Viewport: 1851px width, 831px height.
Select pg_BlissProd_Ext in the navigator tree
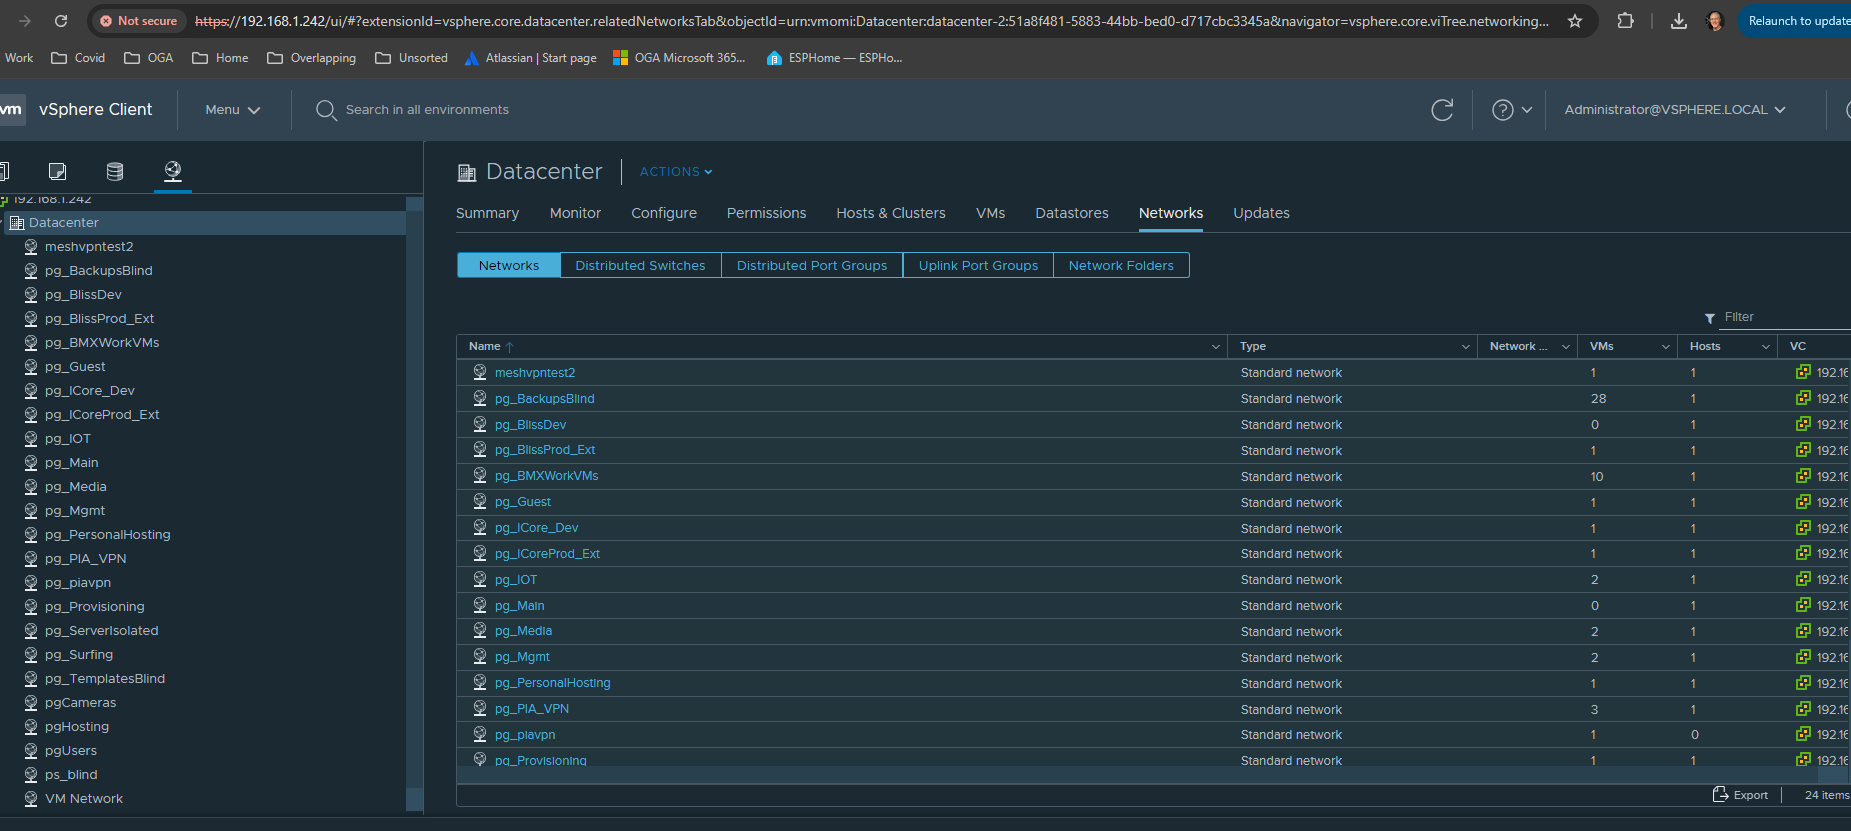[99, 319]
